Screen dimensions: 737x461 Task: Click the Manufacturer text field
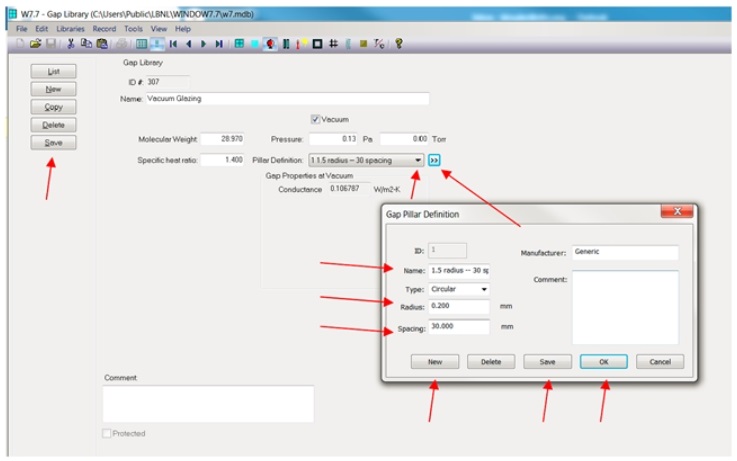tap(625, 252)
